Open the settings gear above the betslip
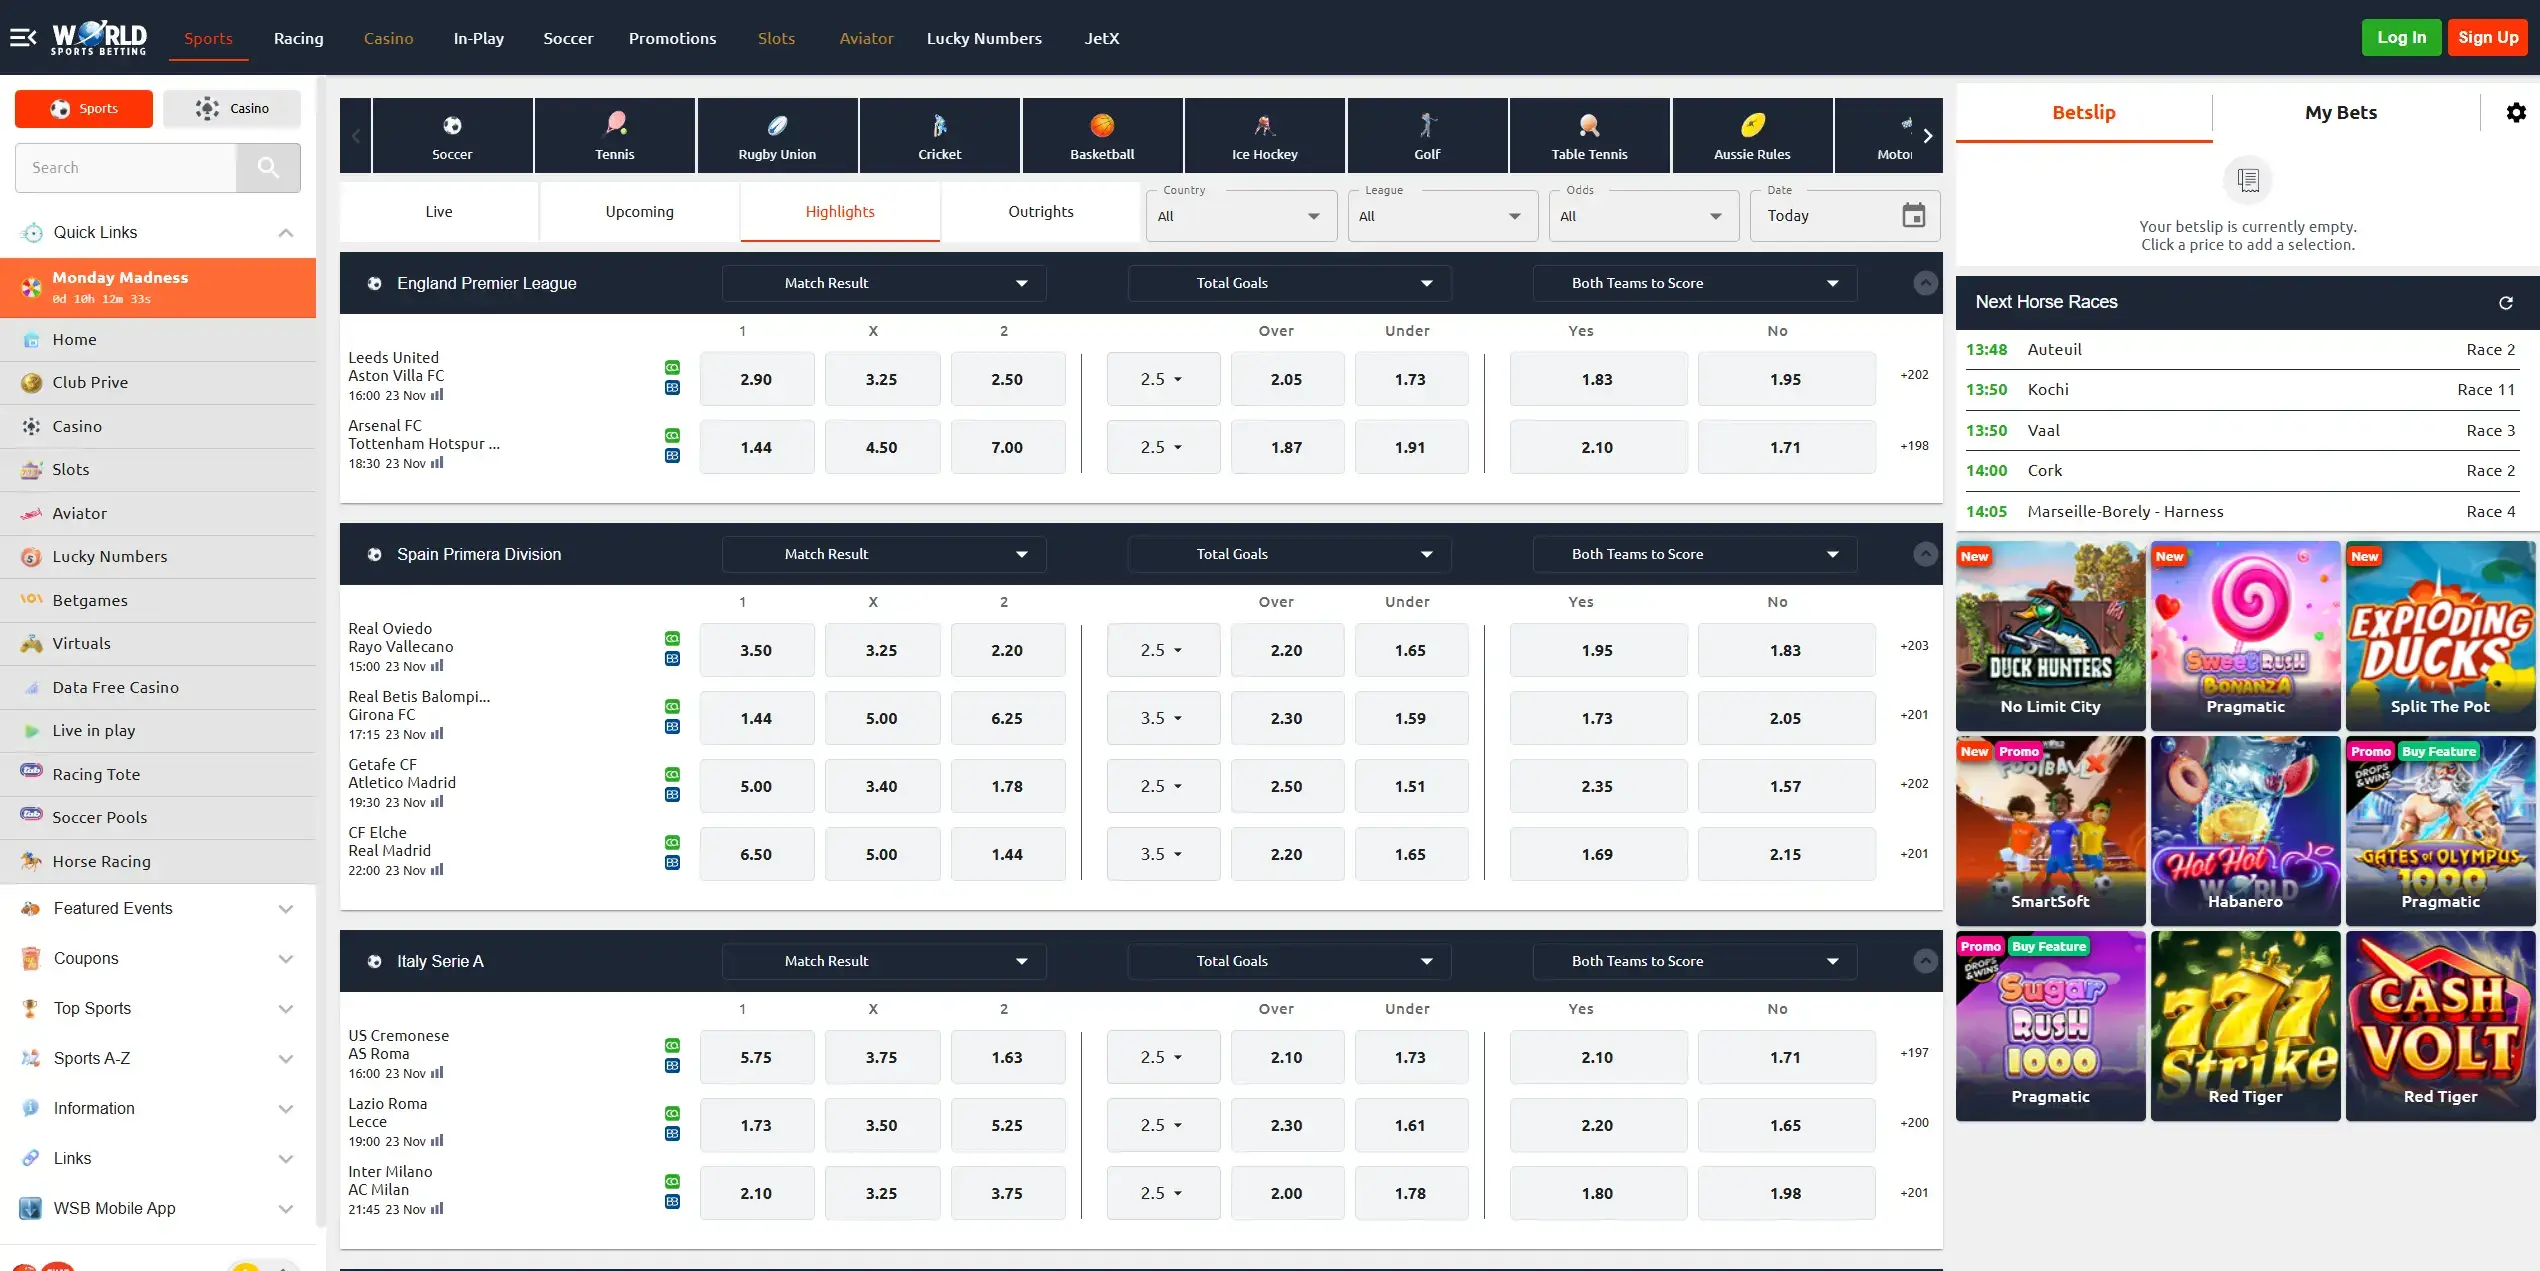2540x1271 pixels. pyautogui.click(x=2517, y=112)
